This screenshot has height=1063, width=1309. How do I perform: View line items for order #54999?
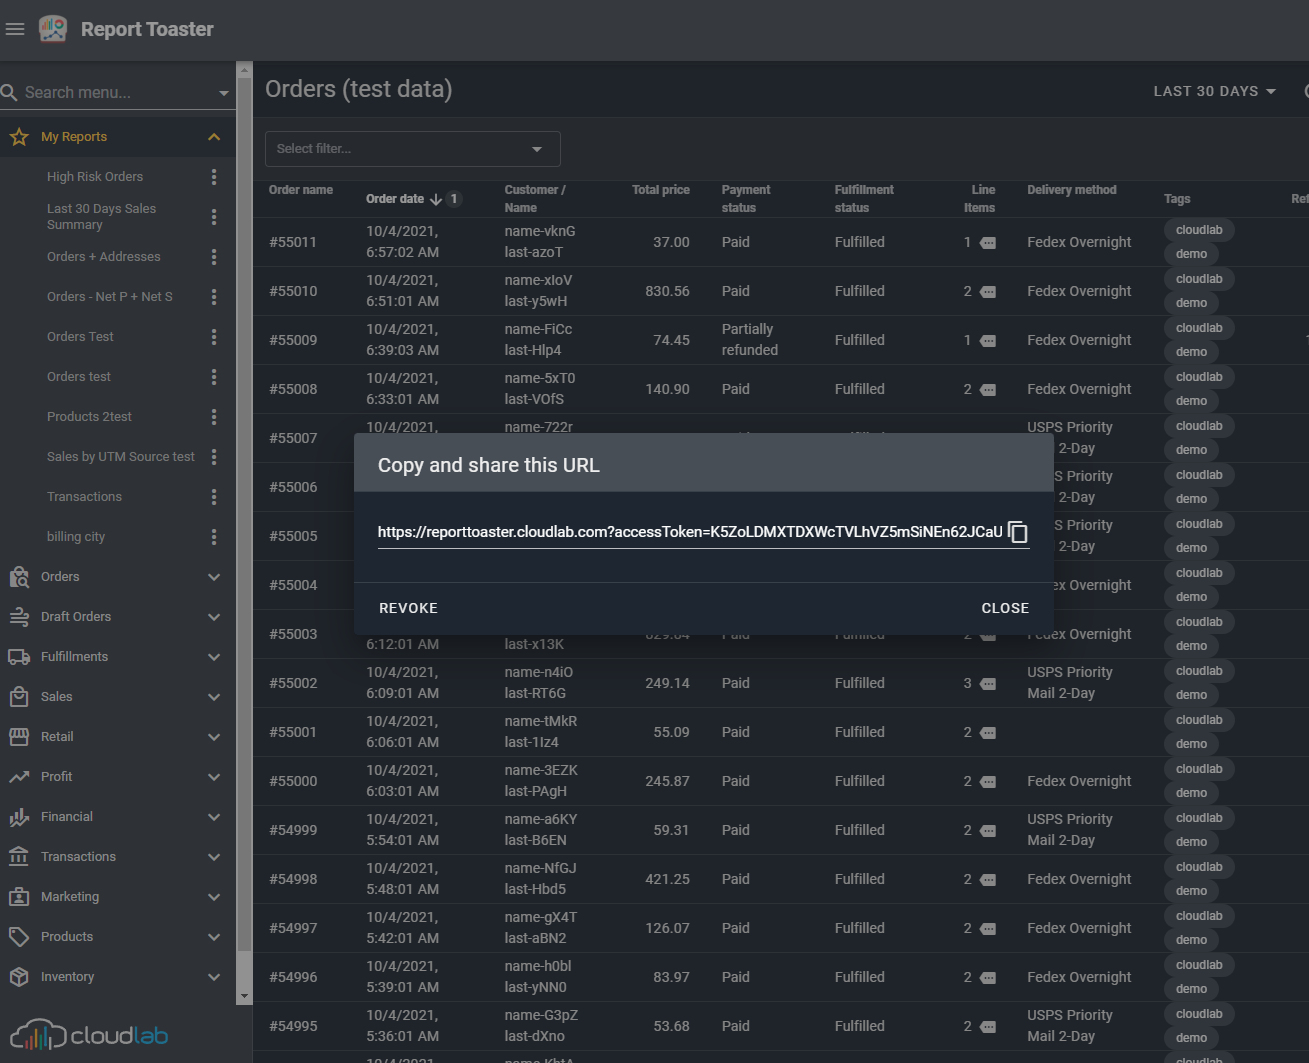tap(988, 831)
